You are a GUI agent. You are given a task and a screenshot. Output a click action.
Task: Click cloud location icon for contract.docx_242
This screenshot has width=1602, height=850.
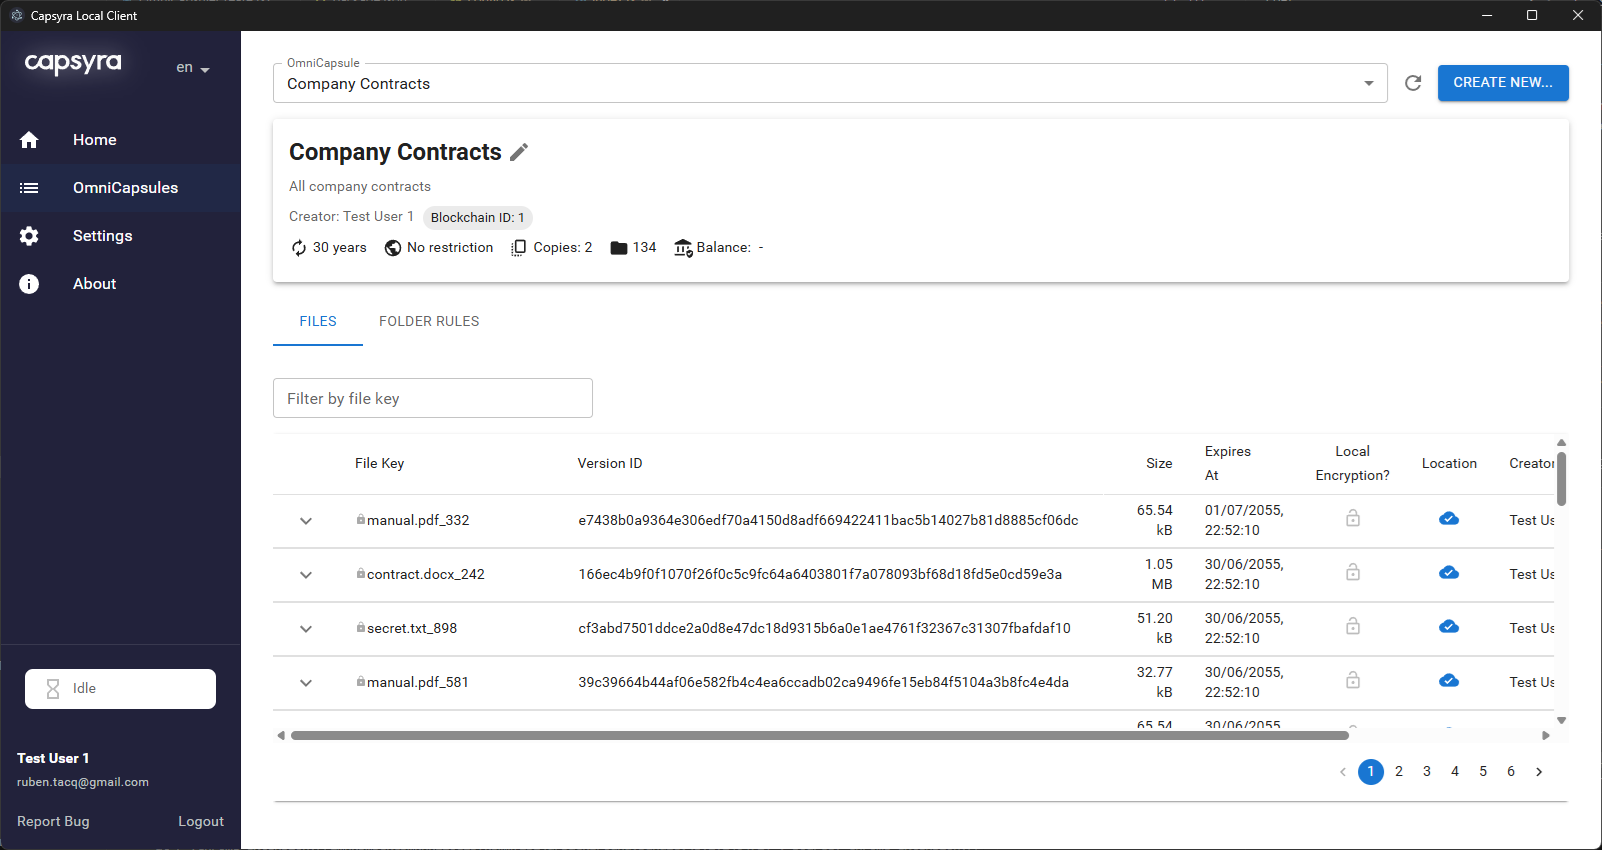click(x=1449, y=572)
